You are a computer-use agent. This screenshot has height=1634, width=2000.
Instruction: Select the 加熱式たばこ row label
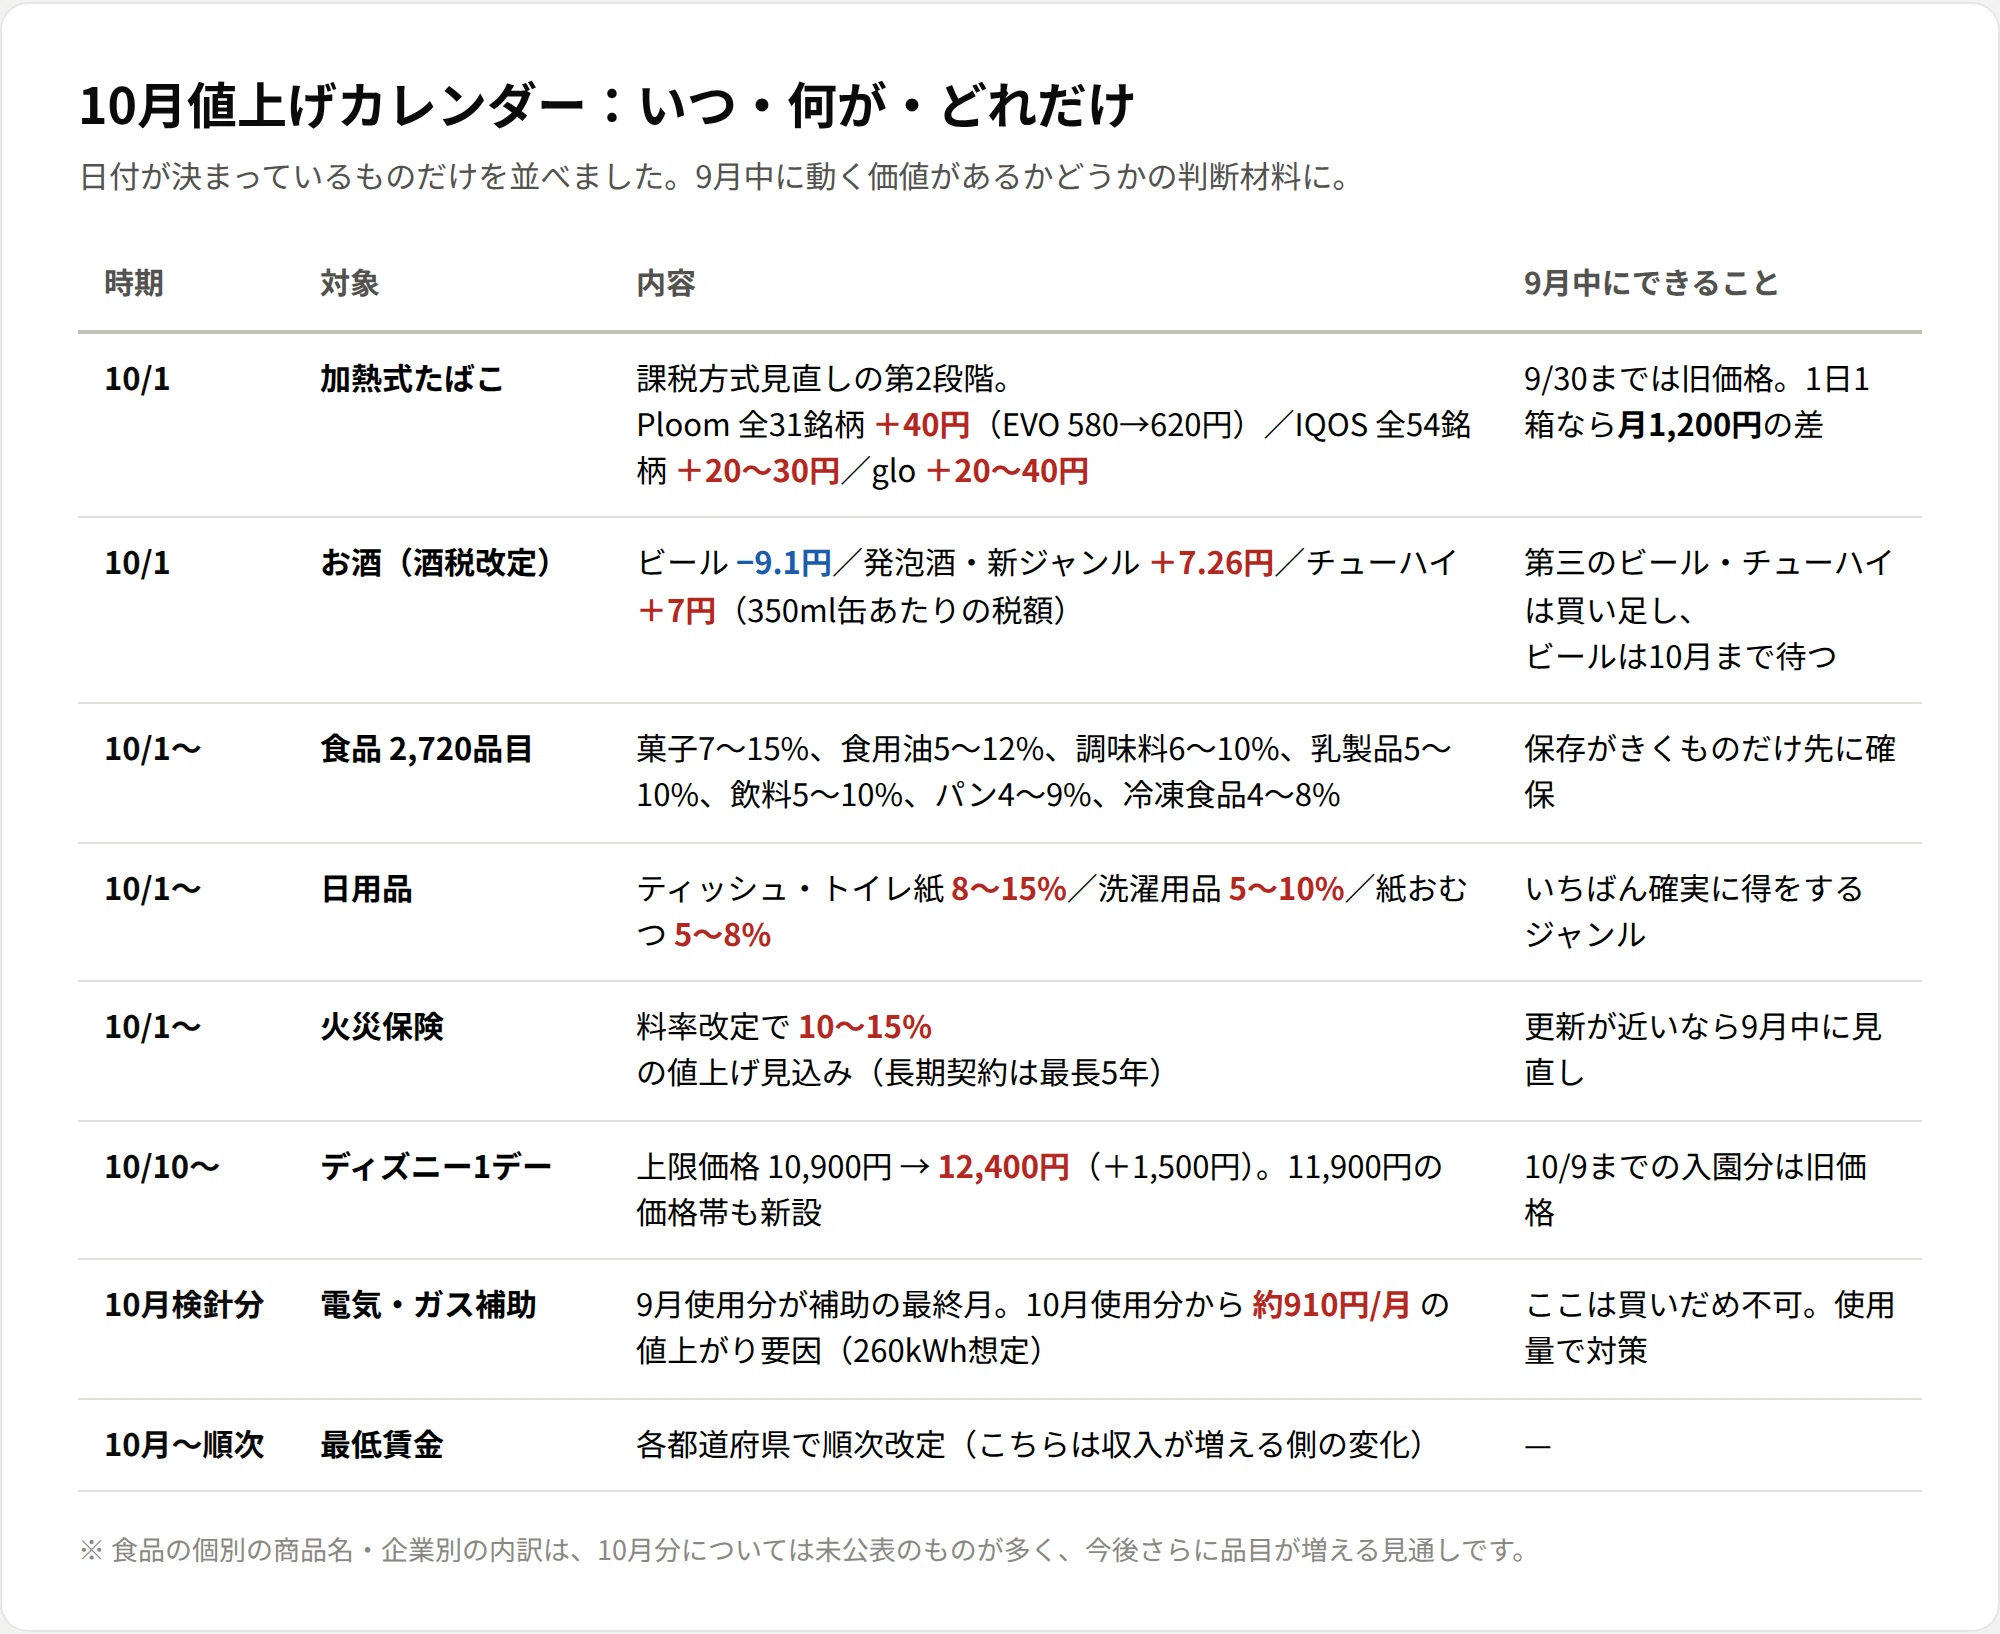[x=412, y=379]
